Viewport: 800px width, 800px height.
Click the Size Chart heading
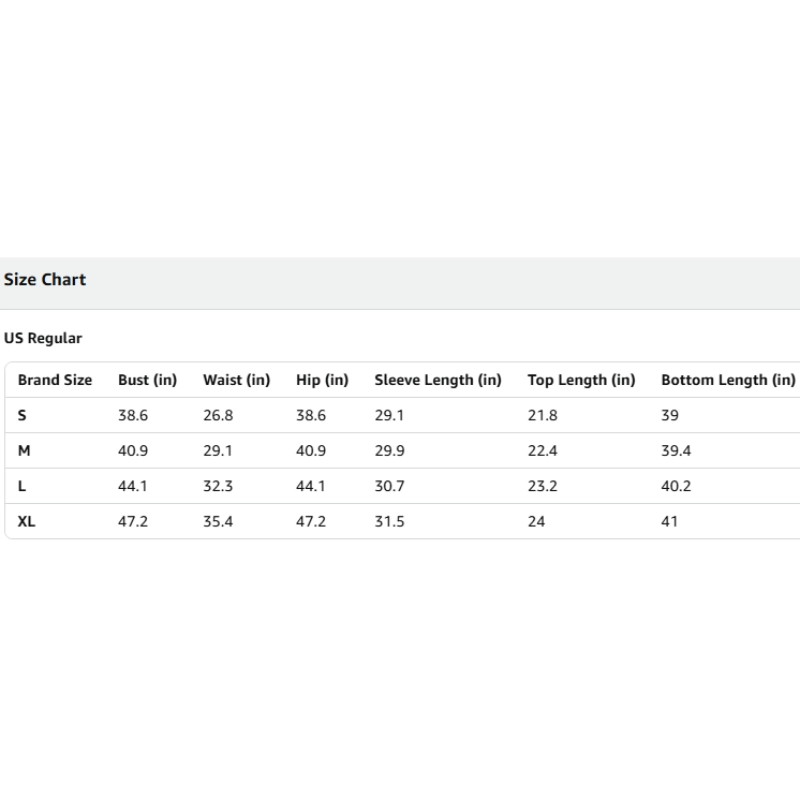click(x=45, y=280)
